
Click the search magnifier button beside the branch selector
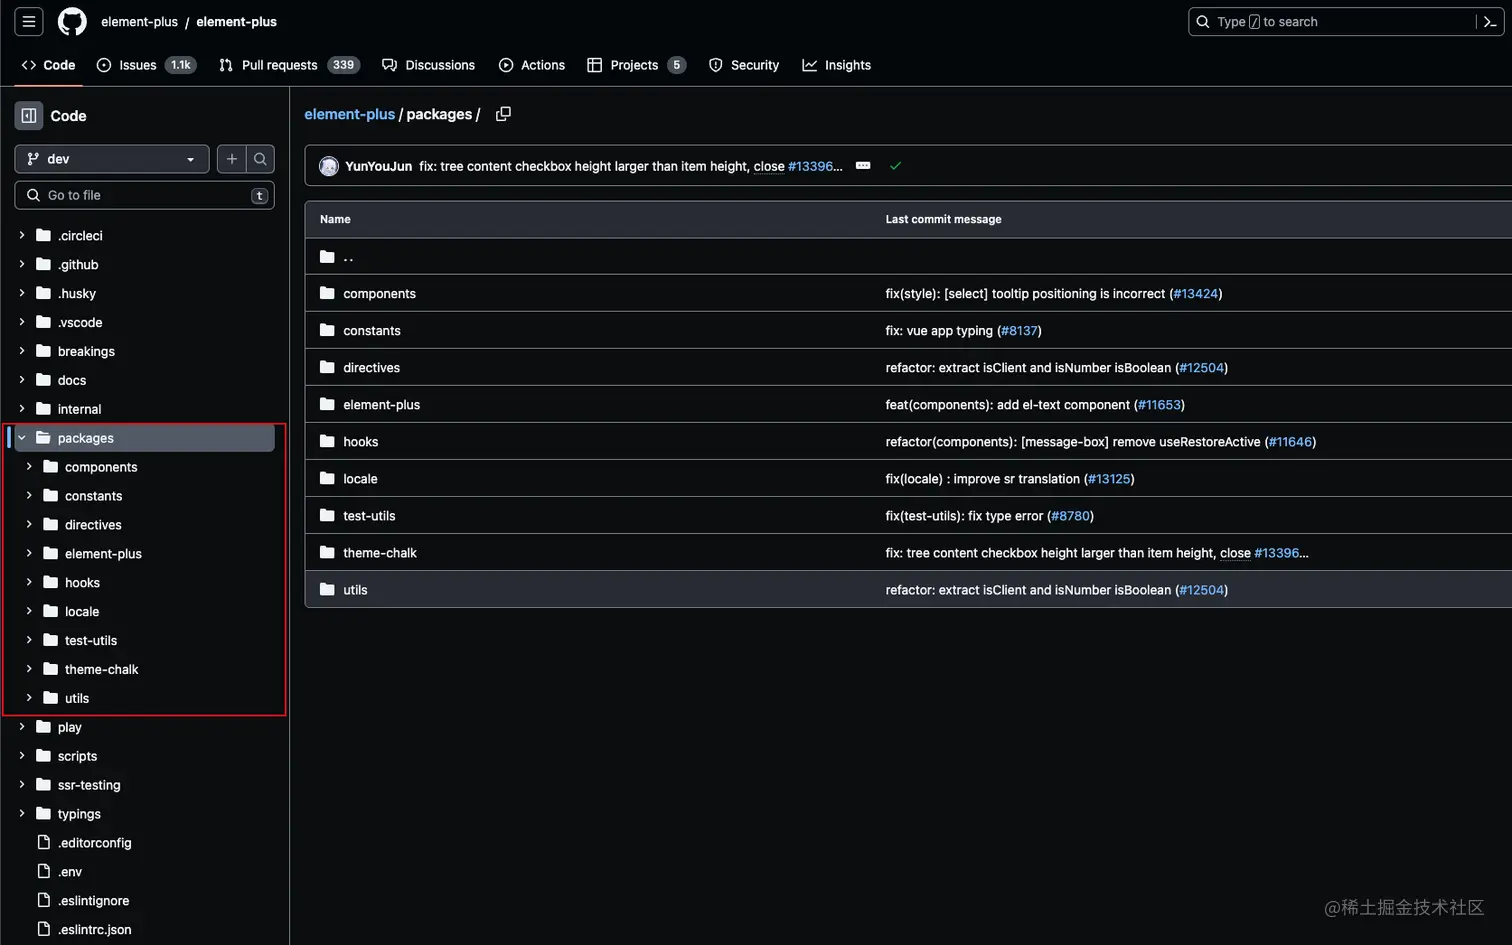point(260,159)
